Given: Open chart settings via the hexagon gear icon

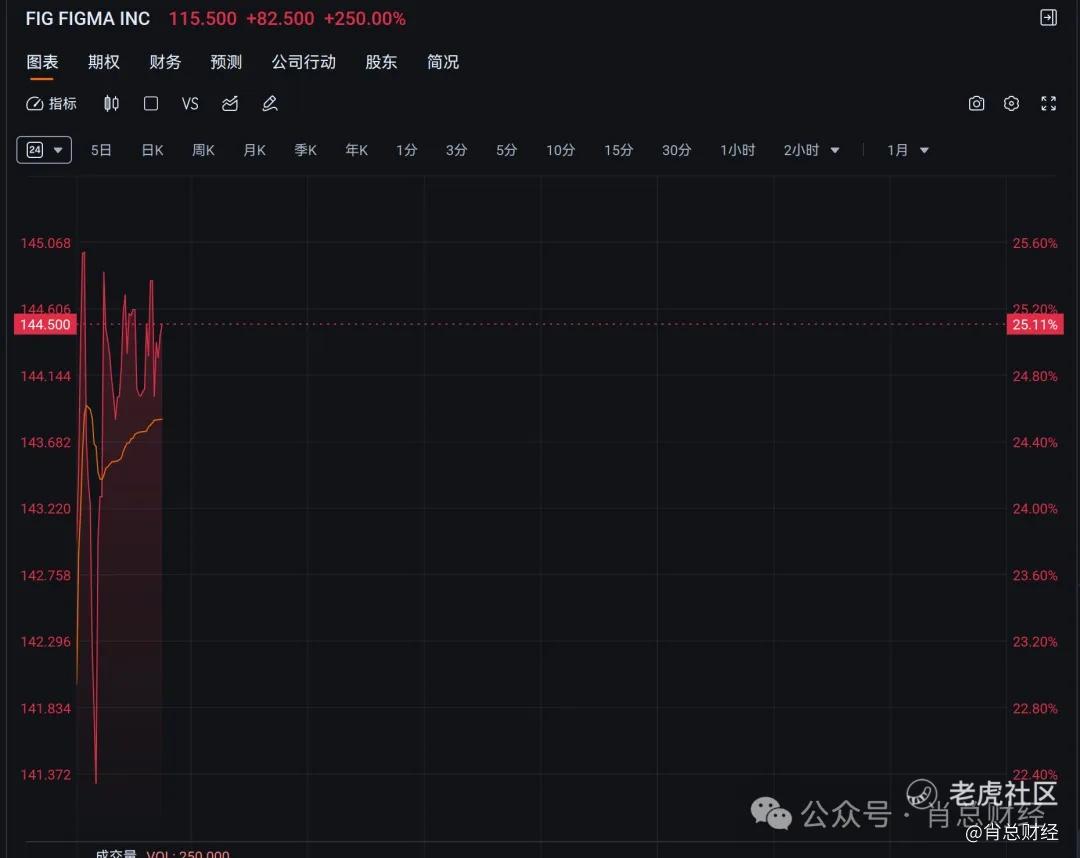Looking at the screenshot, I should click(x=1011, y=103).
